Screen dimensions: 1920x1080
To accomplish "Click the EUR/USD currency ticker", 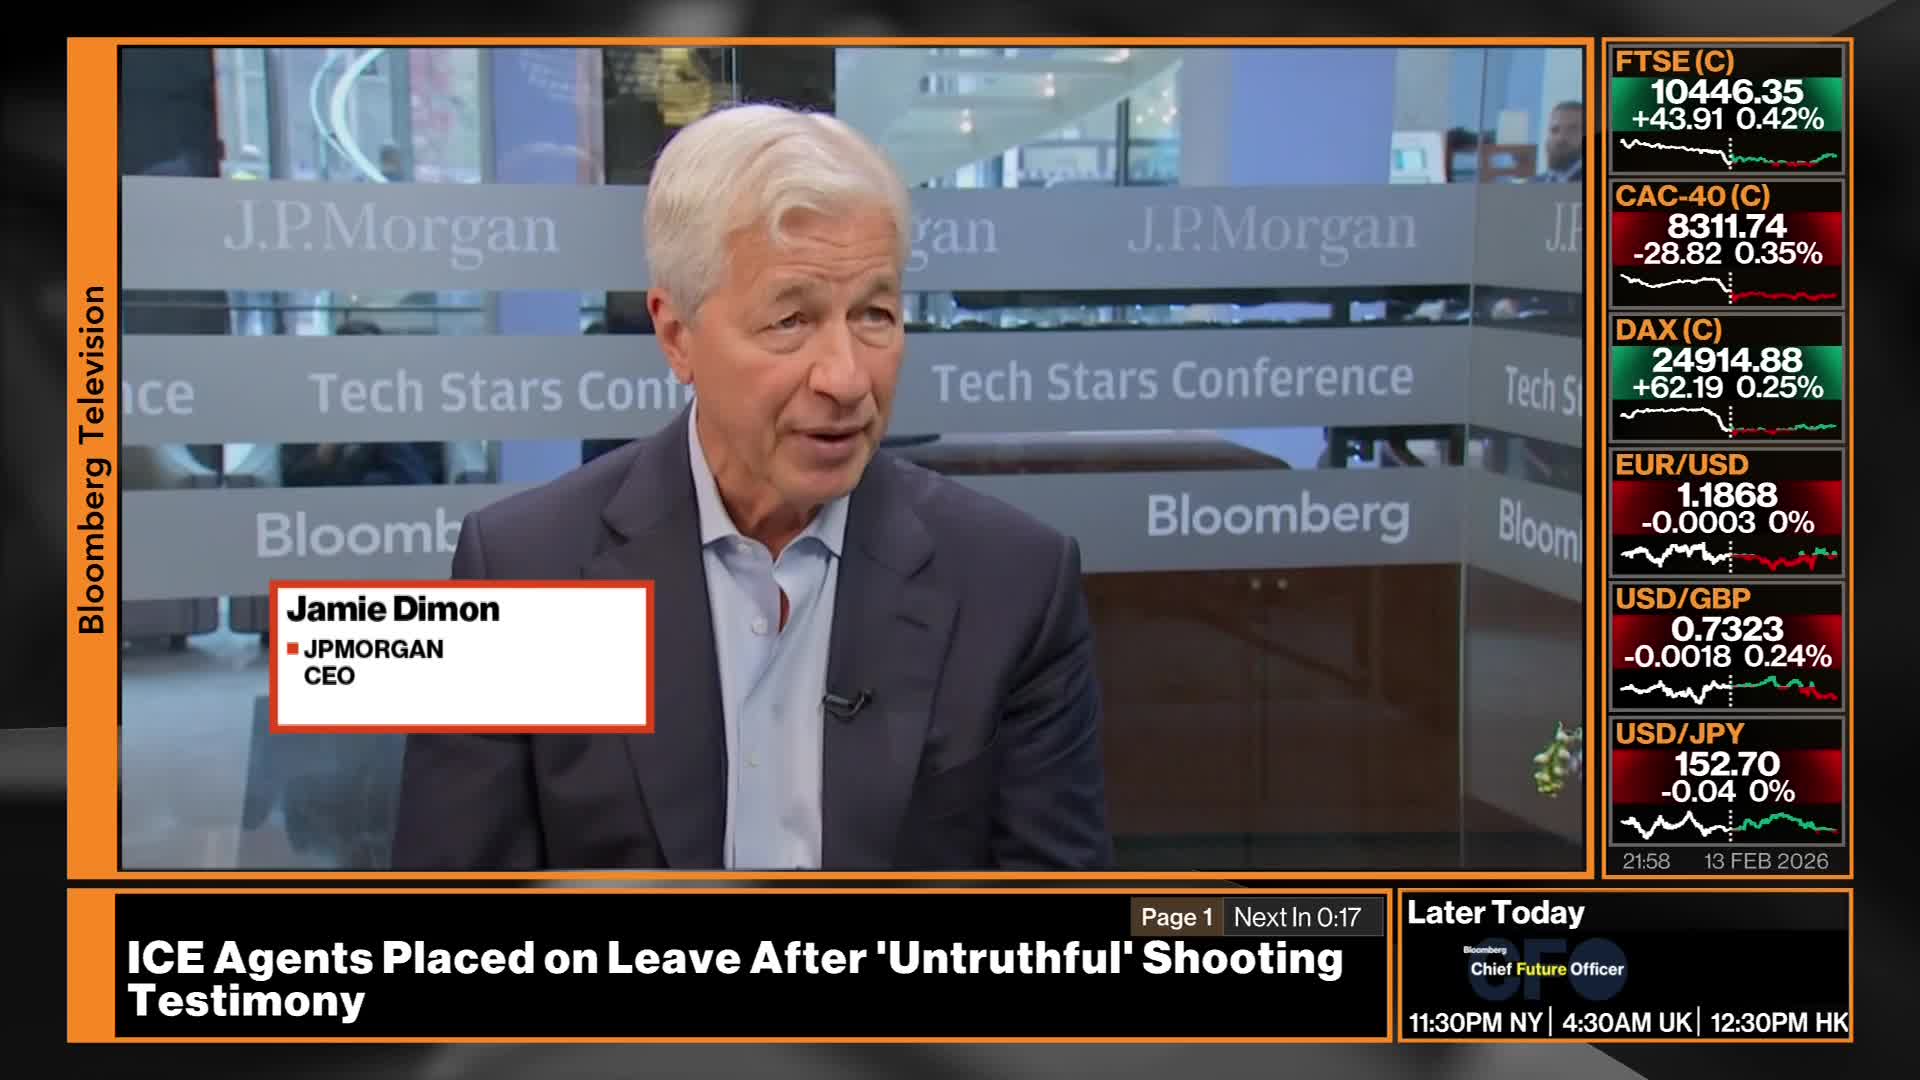I will (x=1726, y=508).
